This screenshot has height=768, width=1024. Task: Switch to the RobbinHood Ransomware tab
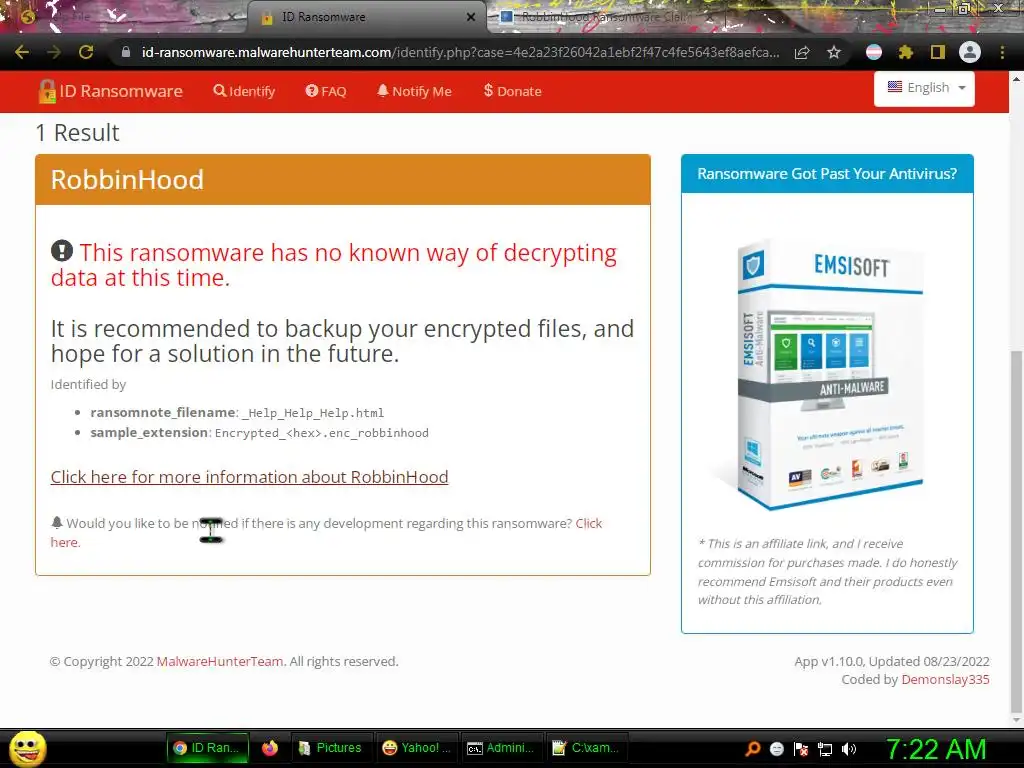(604, 18)
